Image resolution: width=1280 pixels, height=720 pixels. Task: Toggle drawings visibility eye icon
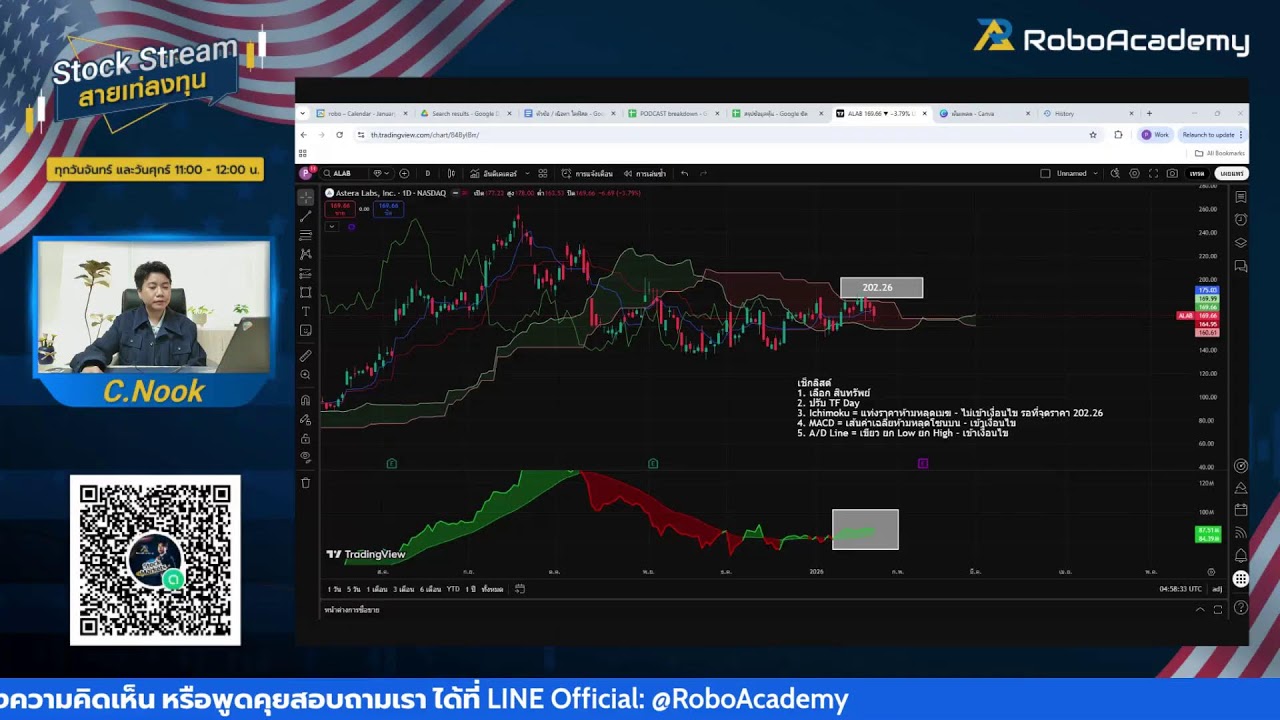[306, 457]
